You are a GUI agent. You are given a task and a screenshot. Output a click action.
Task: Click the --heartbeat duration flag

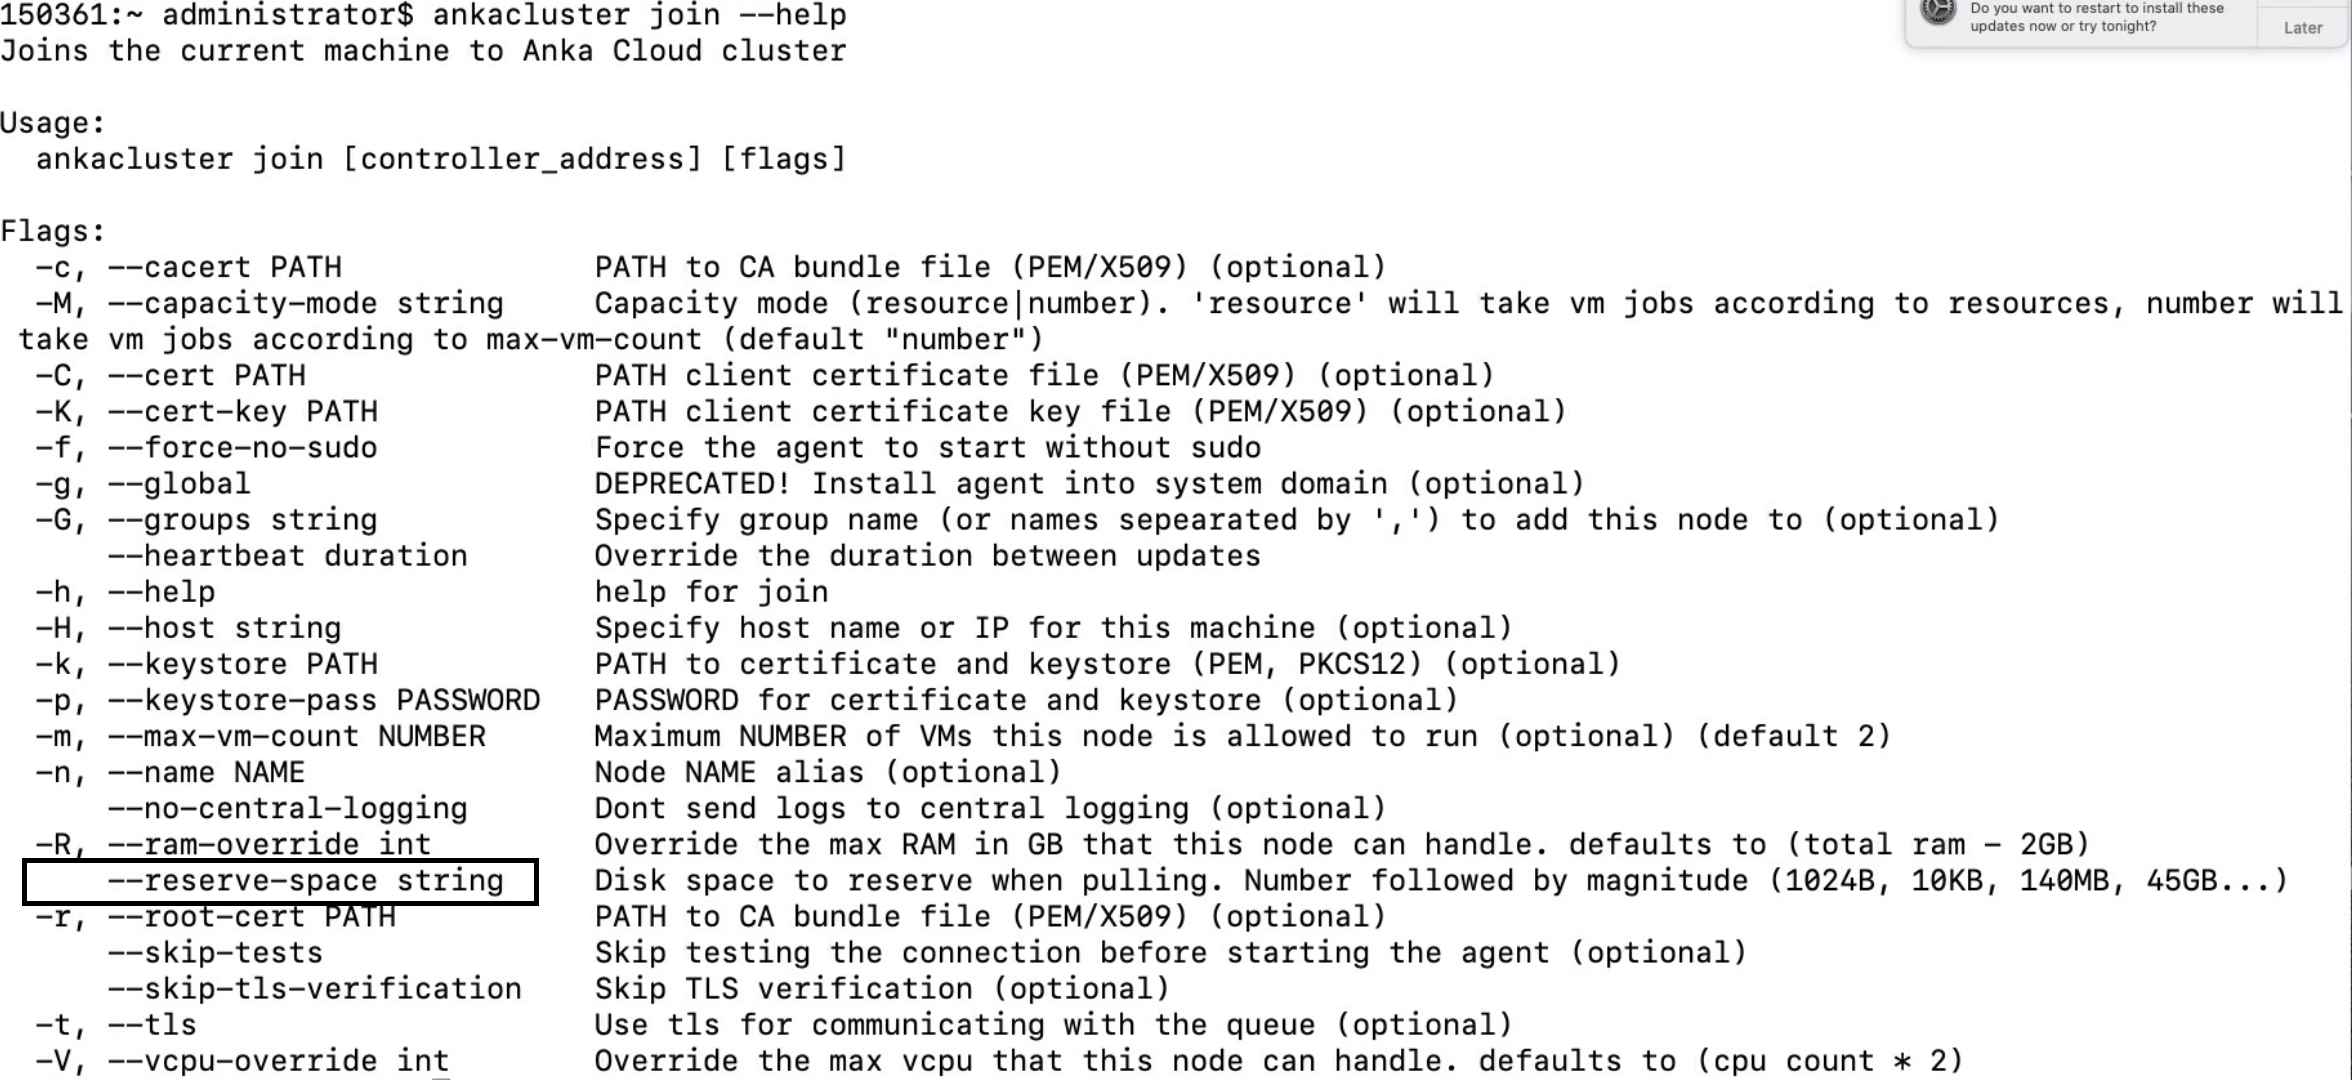click(288, 555)
